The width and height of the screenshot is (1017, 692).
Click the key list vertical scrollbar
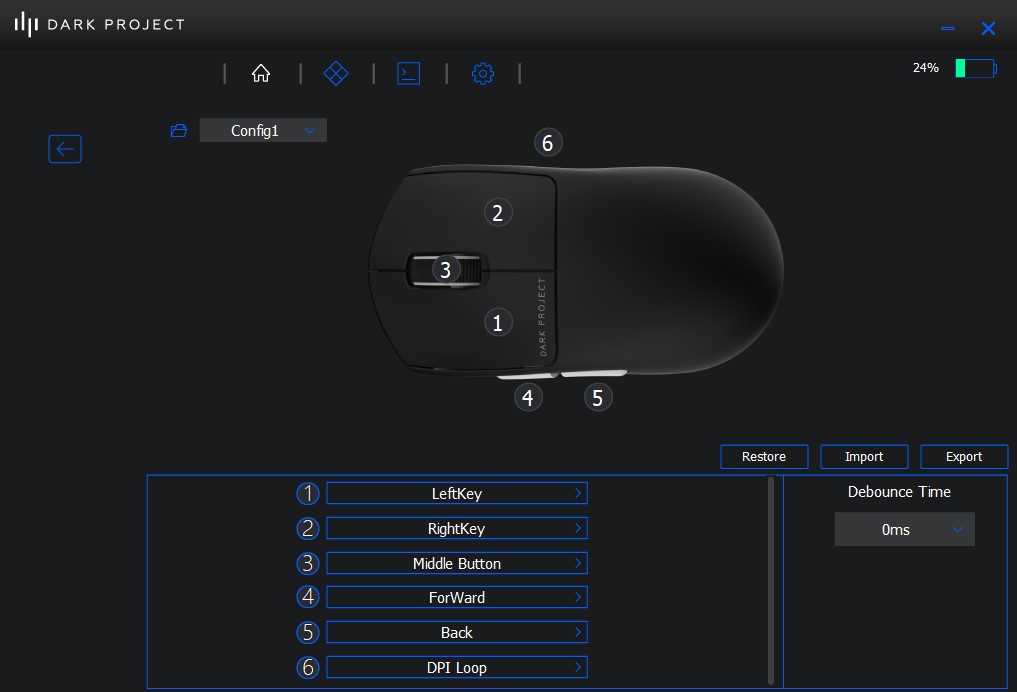point(771,580)
